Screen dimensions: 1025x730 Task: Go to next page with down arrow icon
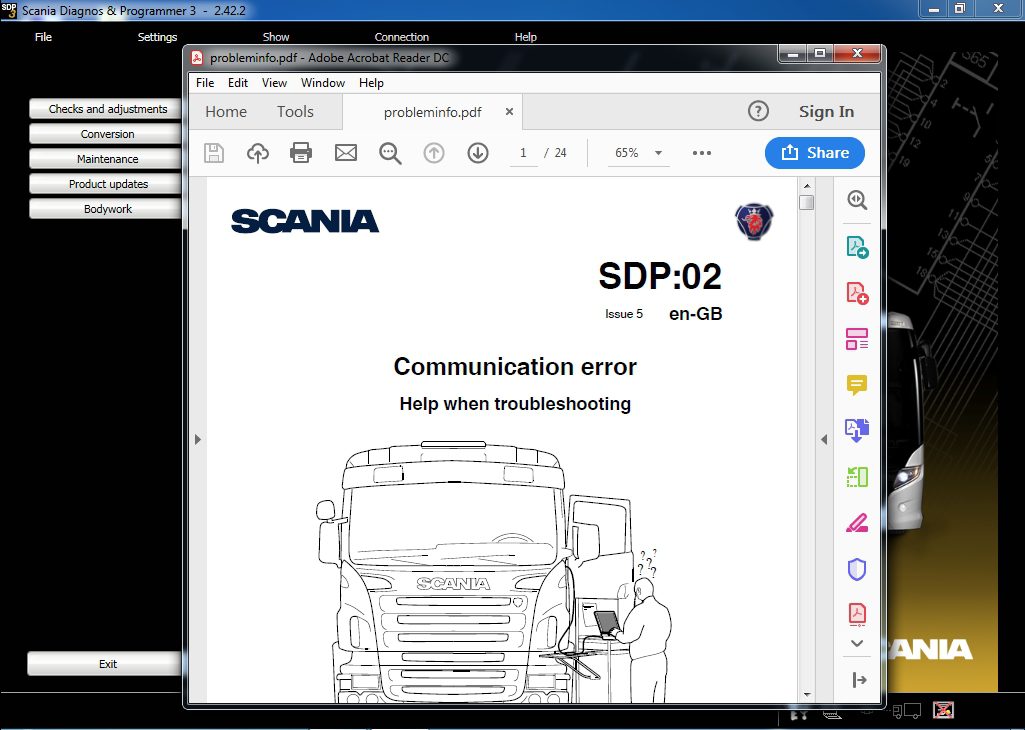[x=477, y=152]
